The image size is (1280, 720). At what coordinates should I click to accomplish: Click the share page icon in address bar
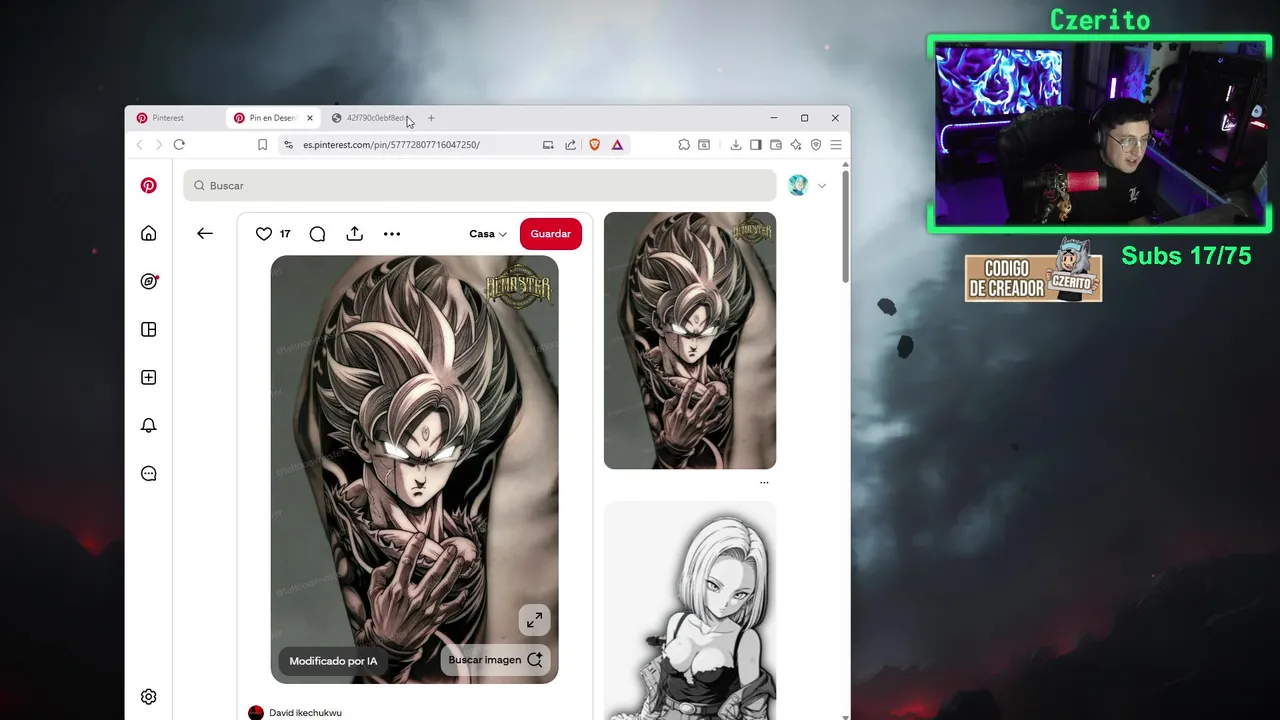[570, 145]
